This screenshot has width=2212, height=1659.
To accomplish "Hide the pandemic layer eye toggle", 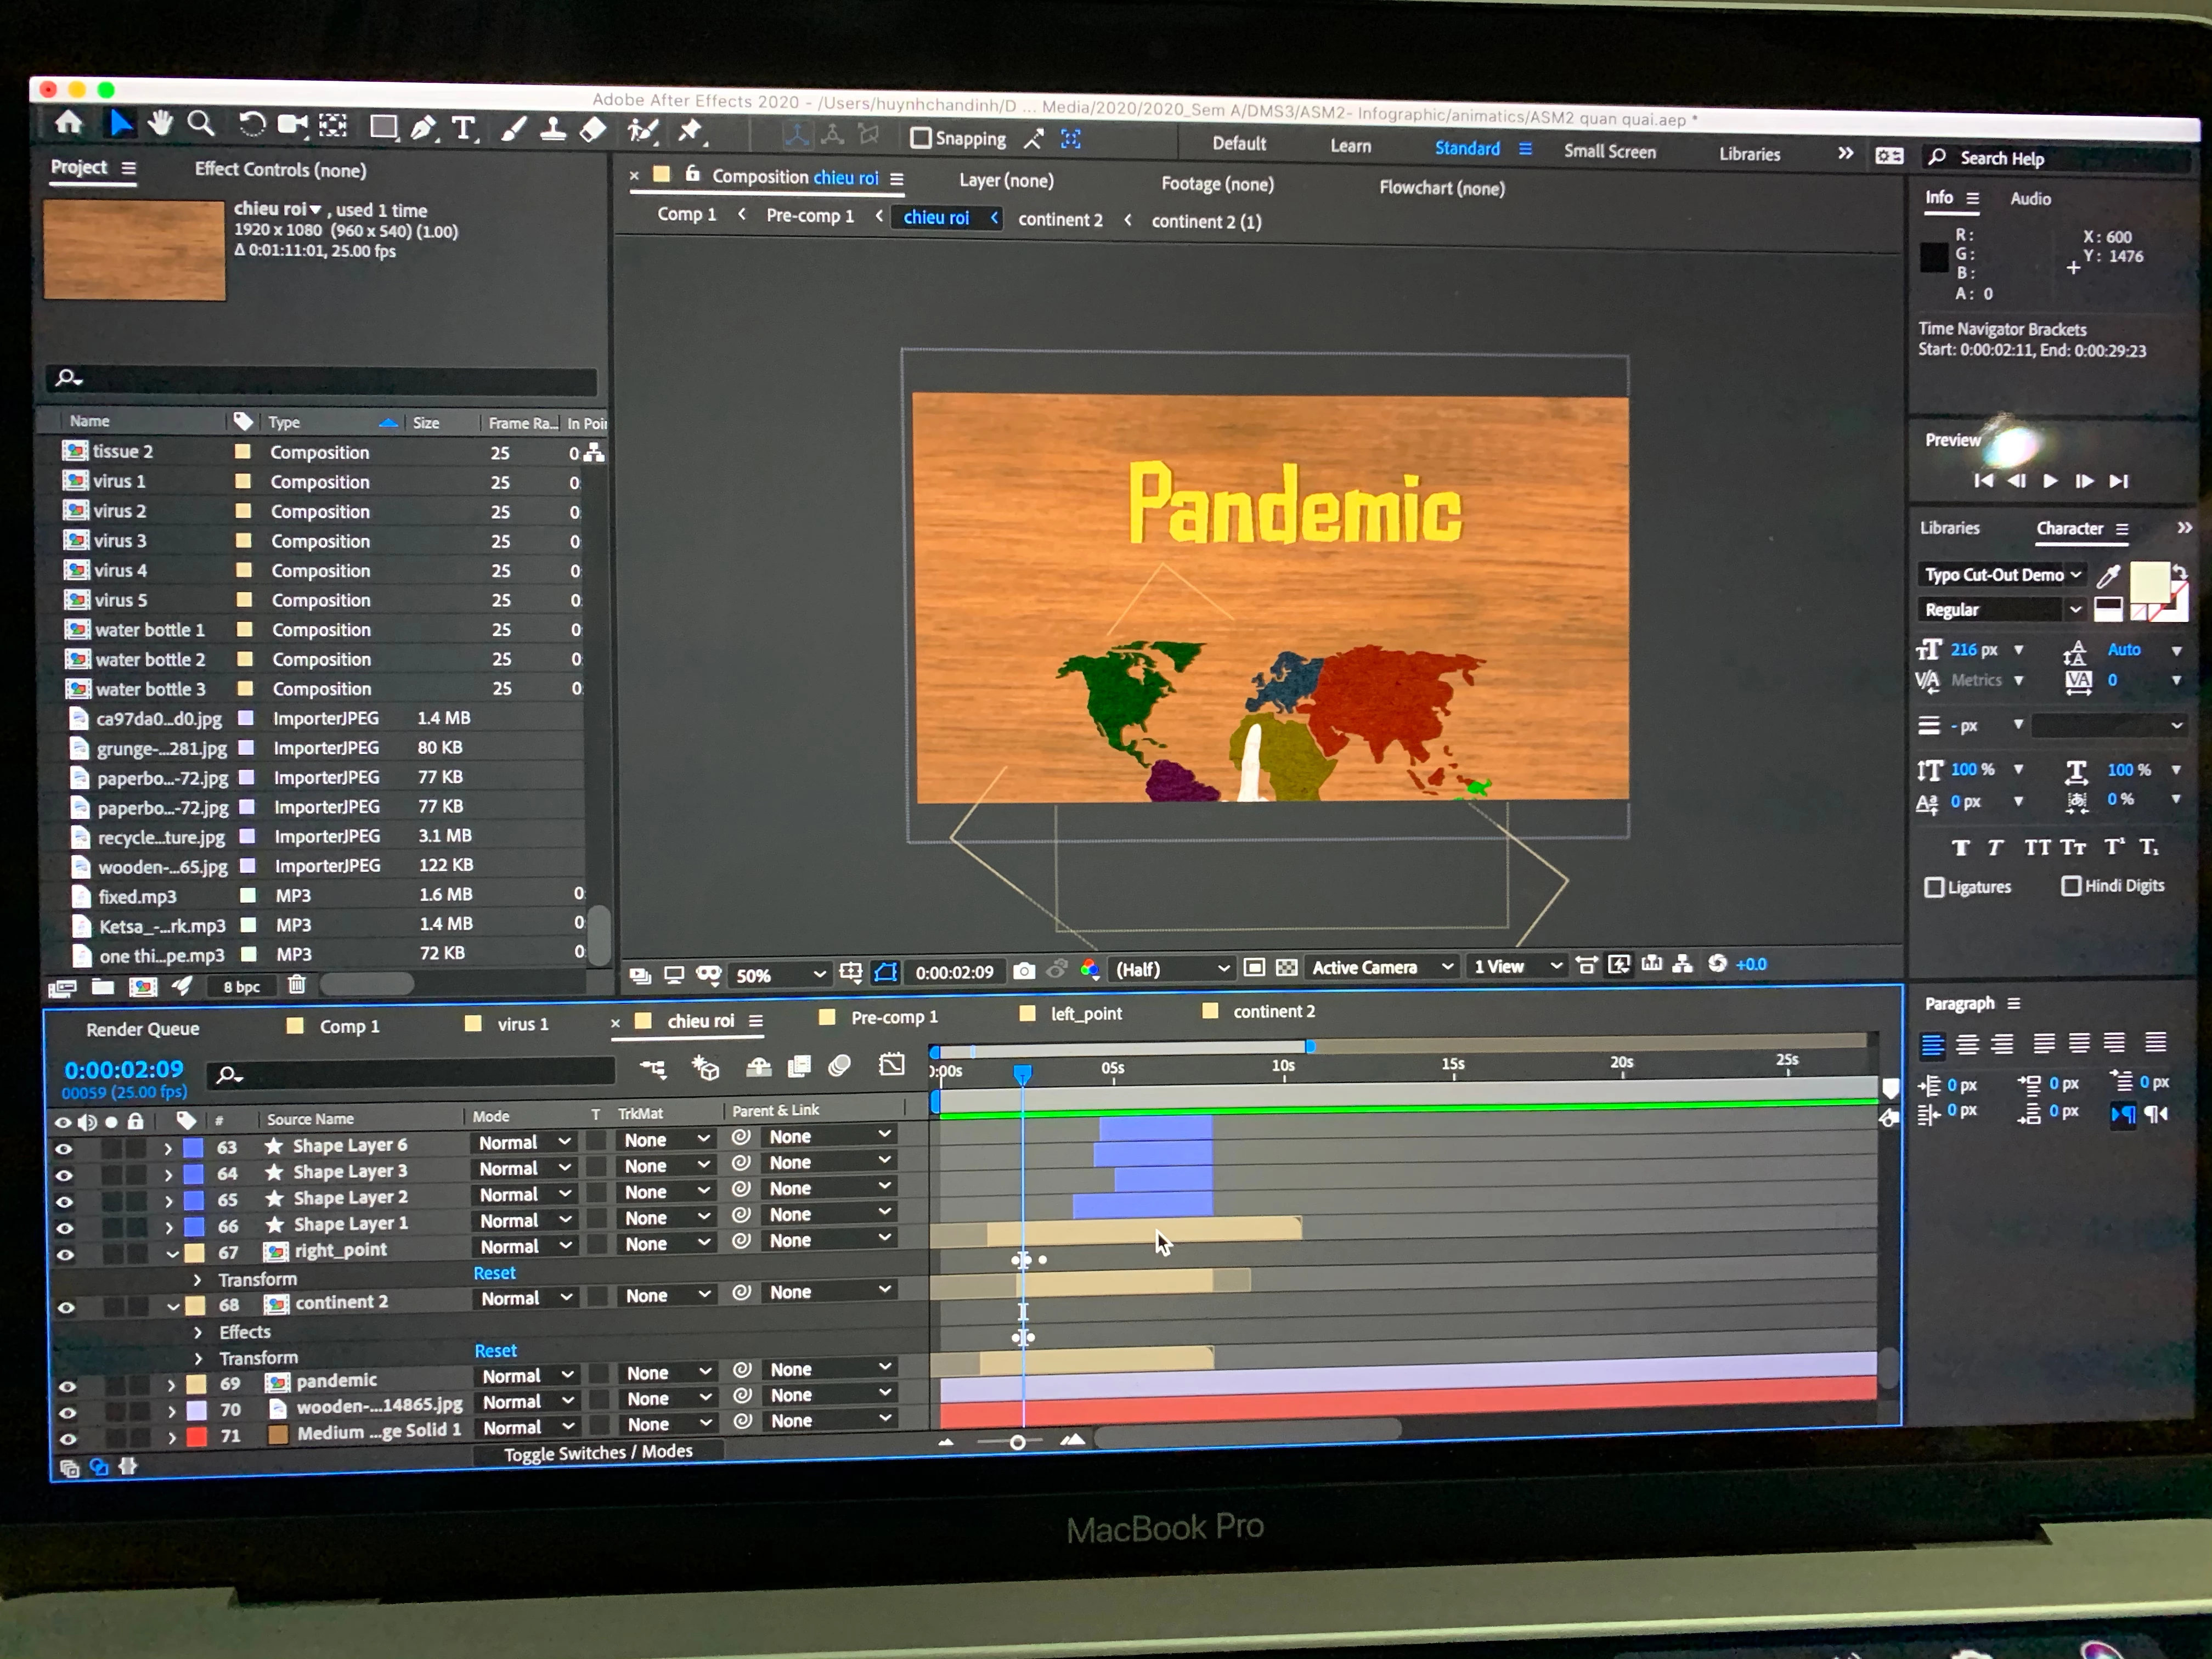I will [67, 1386].
